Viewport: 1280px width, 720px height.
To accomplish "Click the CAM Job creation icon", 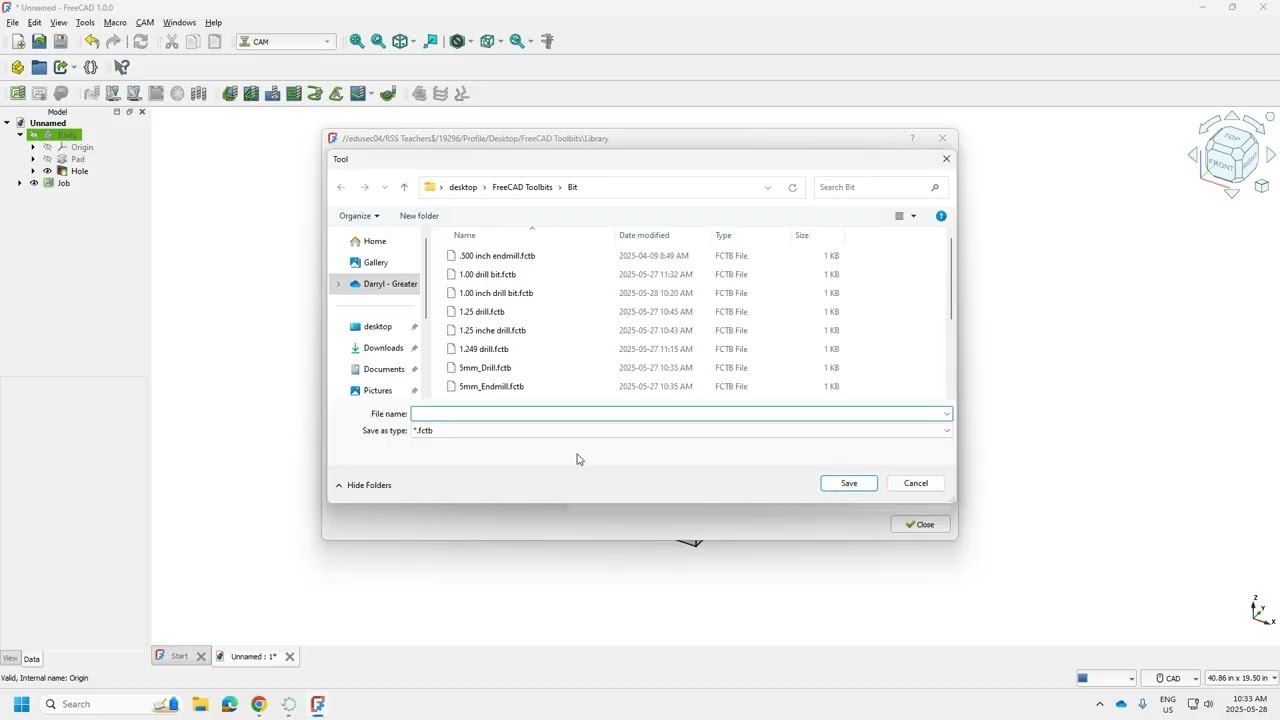I will pos(18,93).
